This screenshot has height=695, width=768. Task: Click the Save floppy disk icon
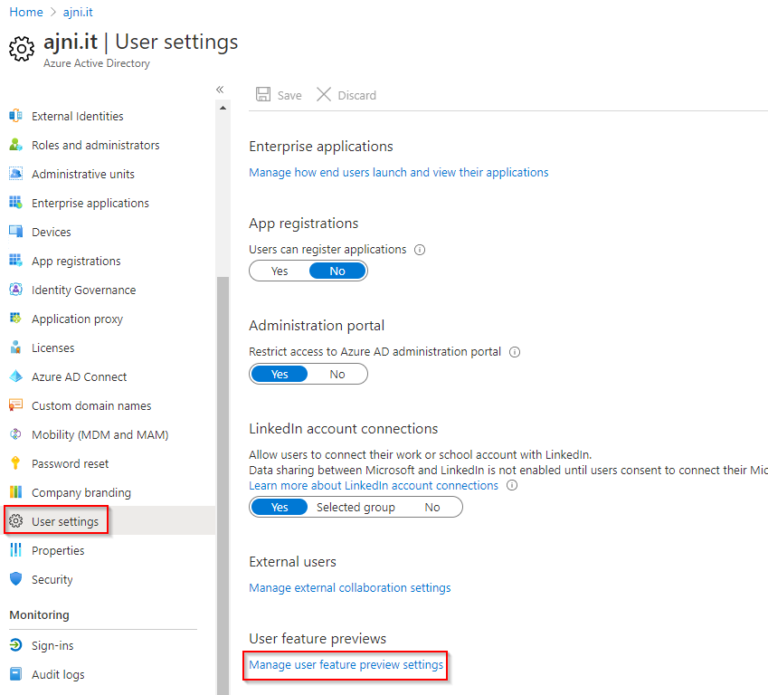(263, 94)
